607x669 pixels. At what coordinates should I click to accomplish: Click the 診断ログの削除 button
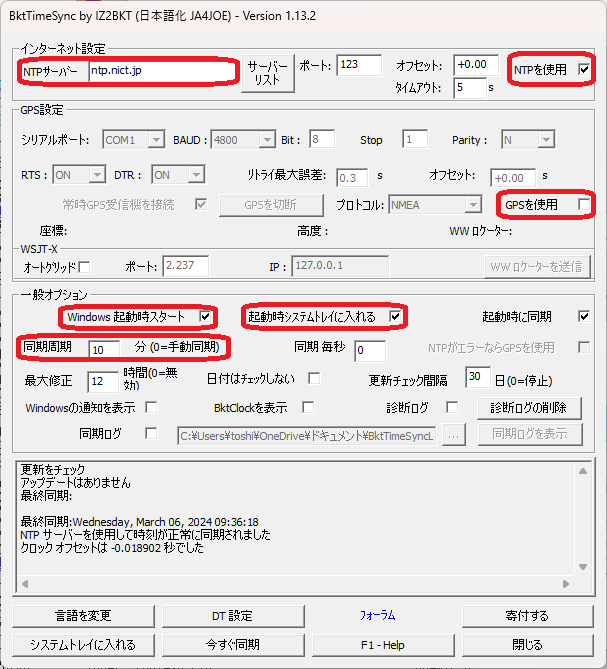click(x=529, y=408)
